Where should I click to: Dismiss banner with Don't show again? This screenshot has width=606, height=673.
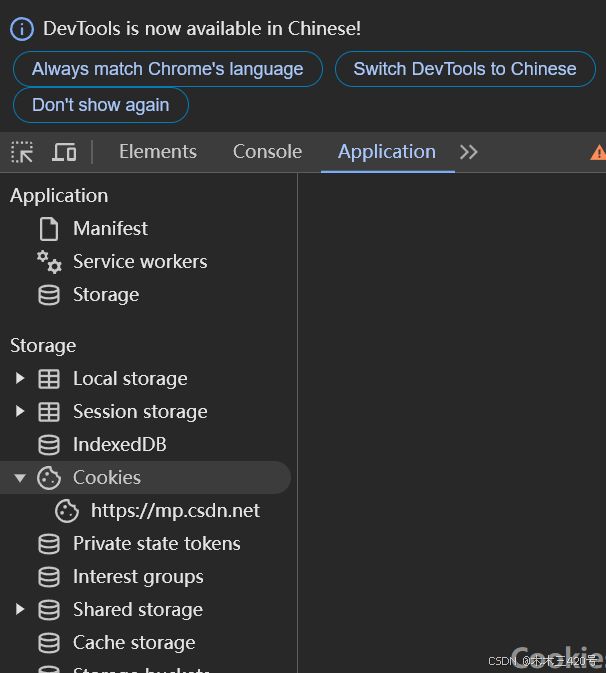coord(101,105)
